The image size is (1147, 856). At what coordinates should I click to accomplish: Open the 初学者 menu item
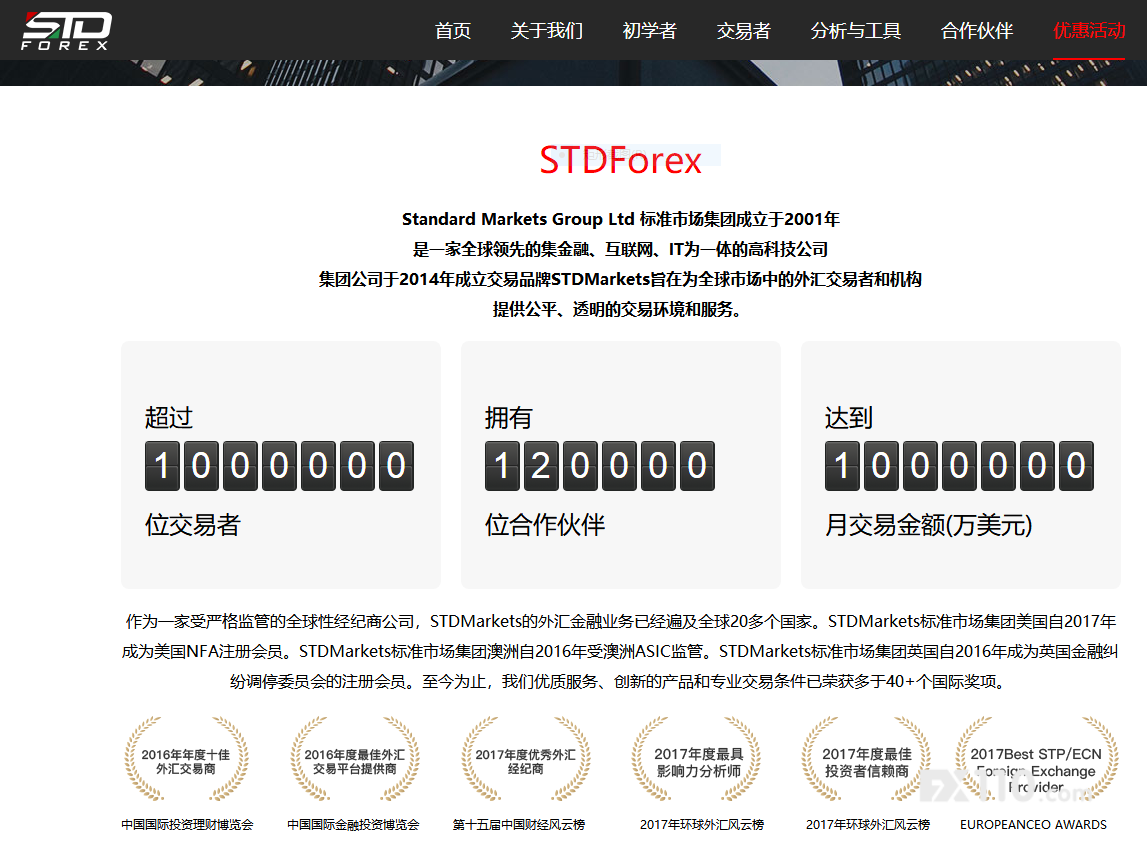pyautogui.click(x=650, y=31)
